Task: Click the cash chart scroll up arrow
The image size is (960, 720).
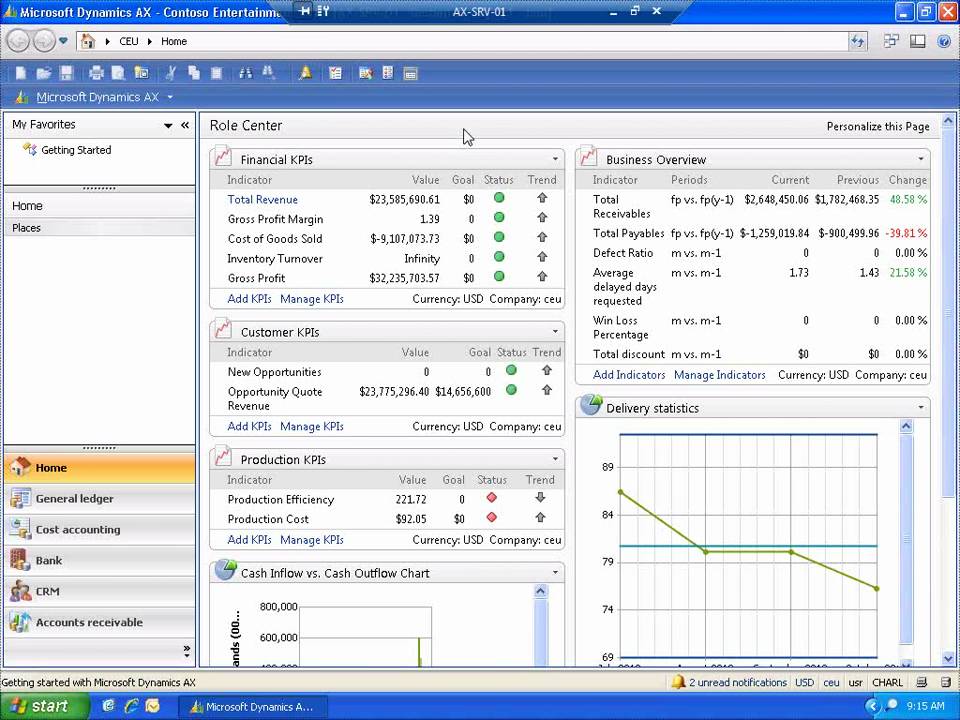Action: click(x=540, y=591)
